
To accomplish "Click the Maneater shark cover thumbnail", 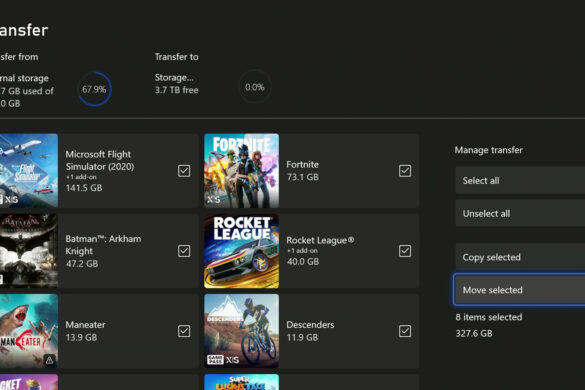I will pos(29,331).
